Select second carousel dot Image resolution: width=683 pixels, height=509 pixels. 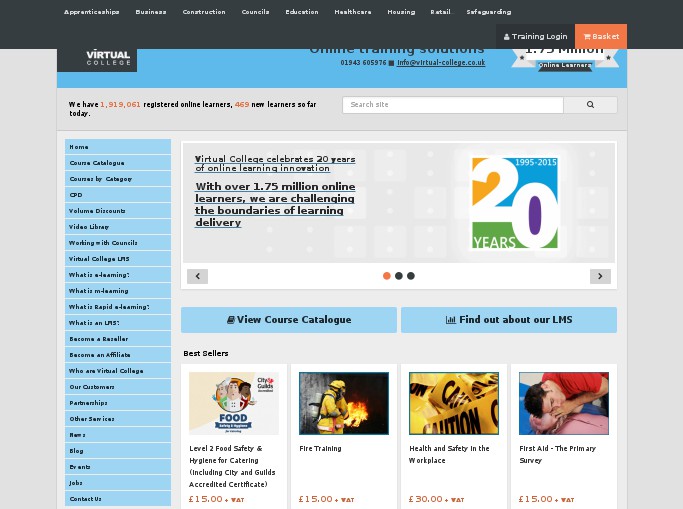(x=399, y=276)
